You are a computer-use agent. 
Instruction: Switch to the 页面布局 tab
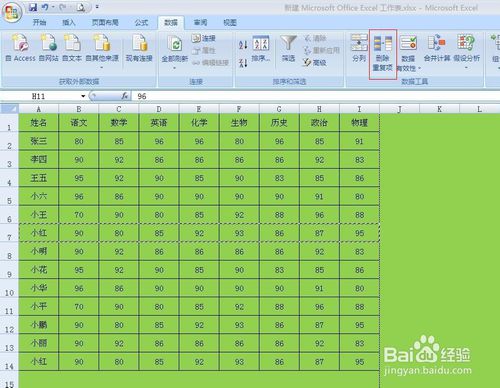105,22
